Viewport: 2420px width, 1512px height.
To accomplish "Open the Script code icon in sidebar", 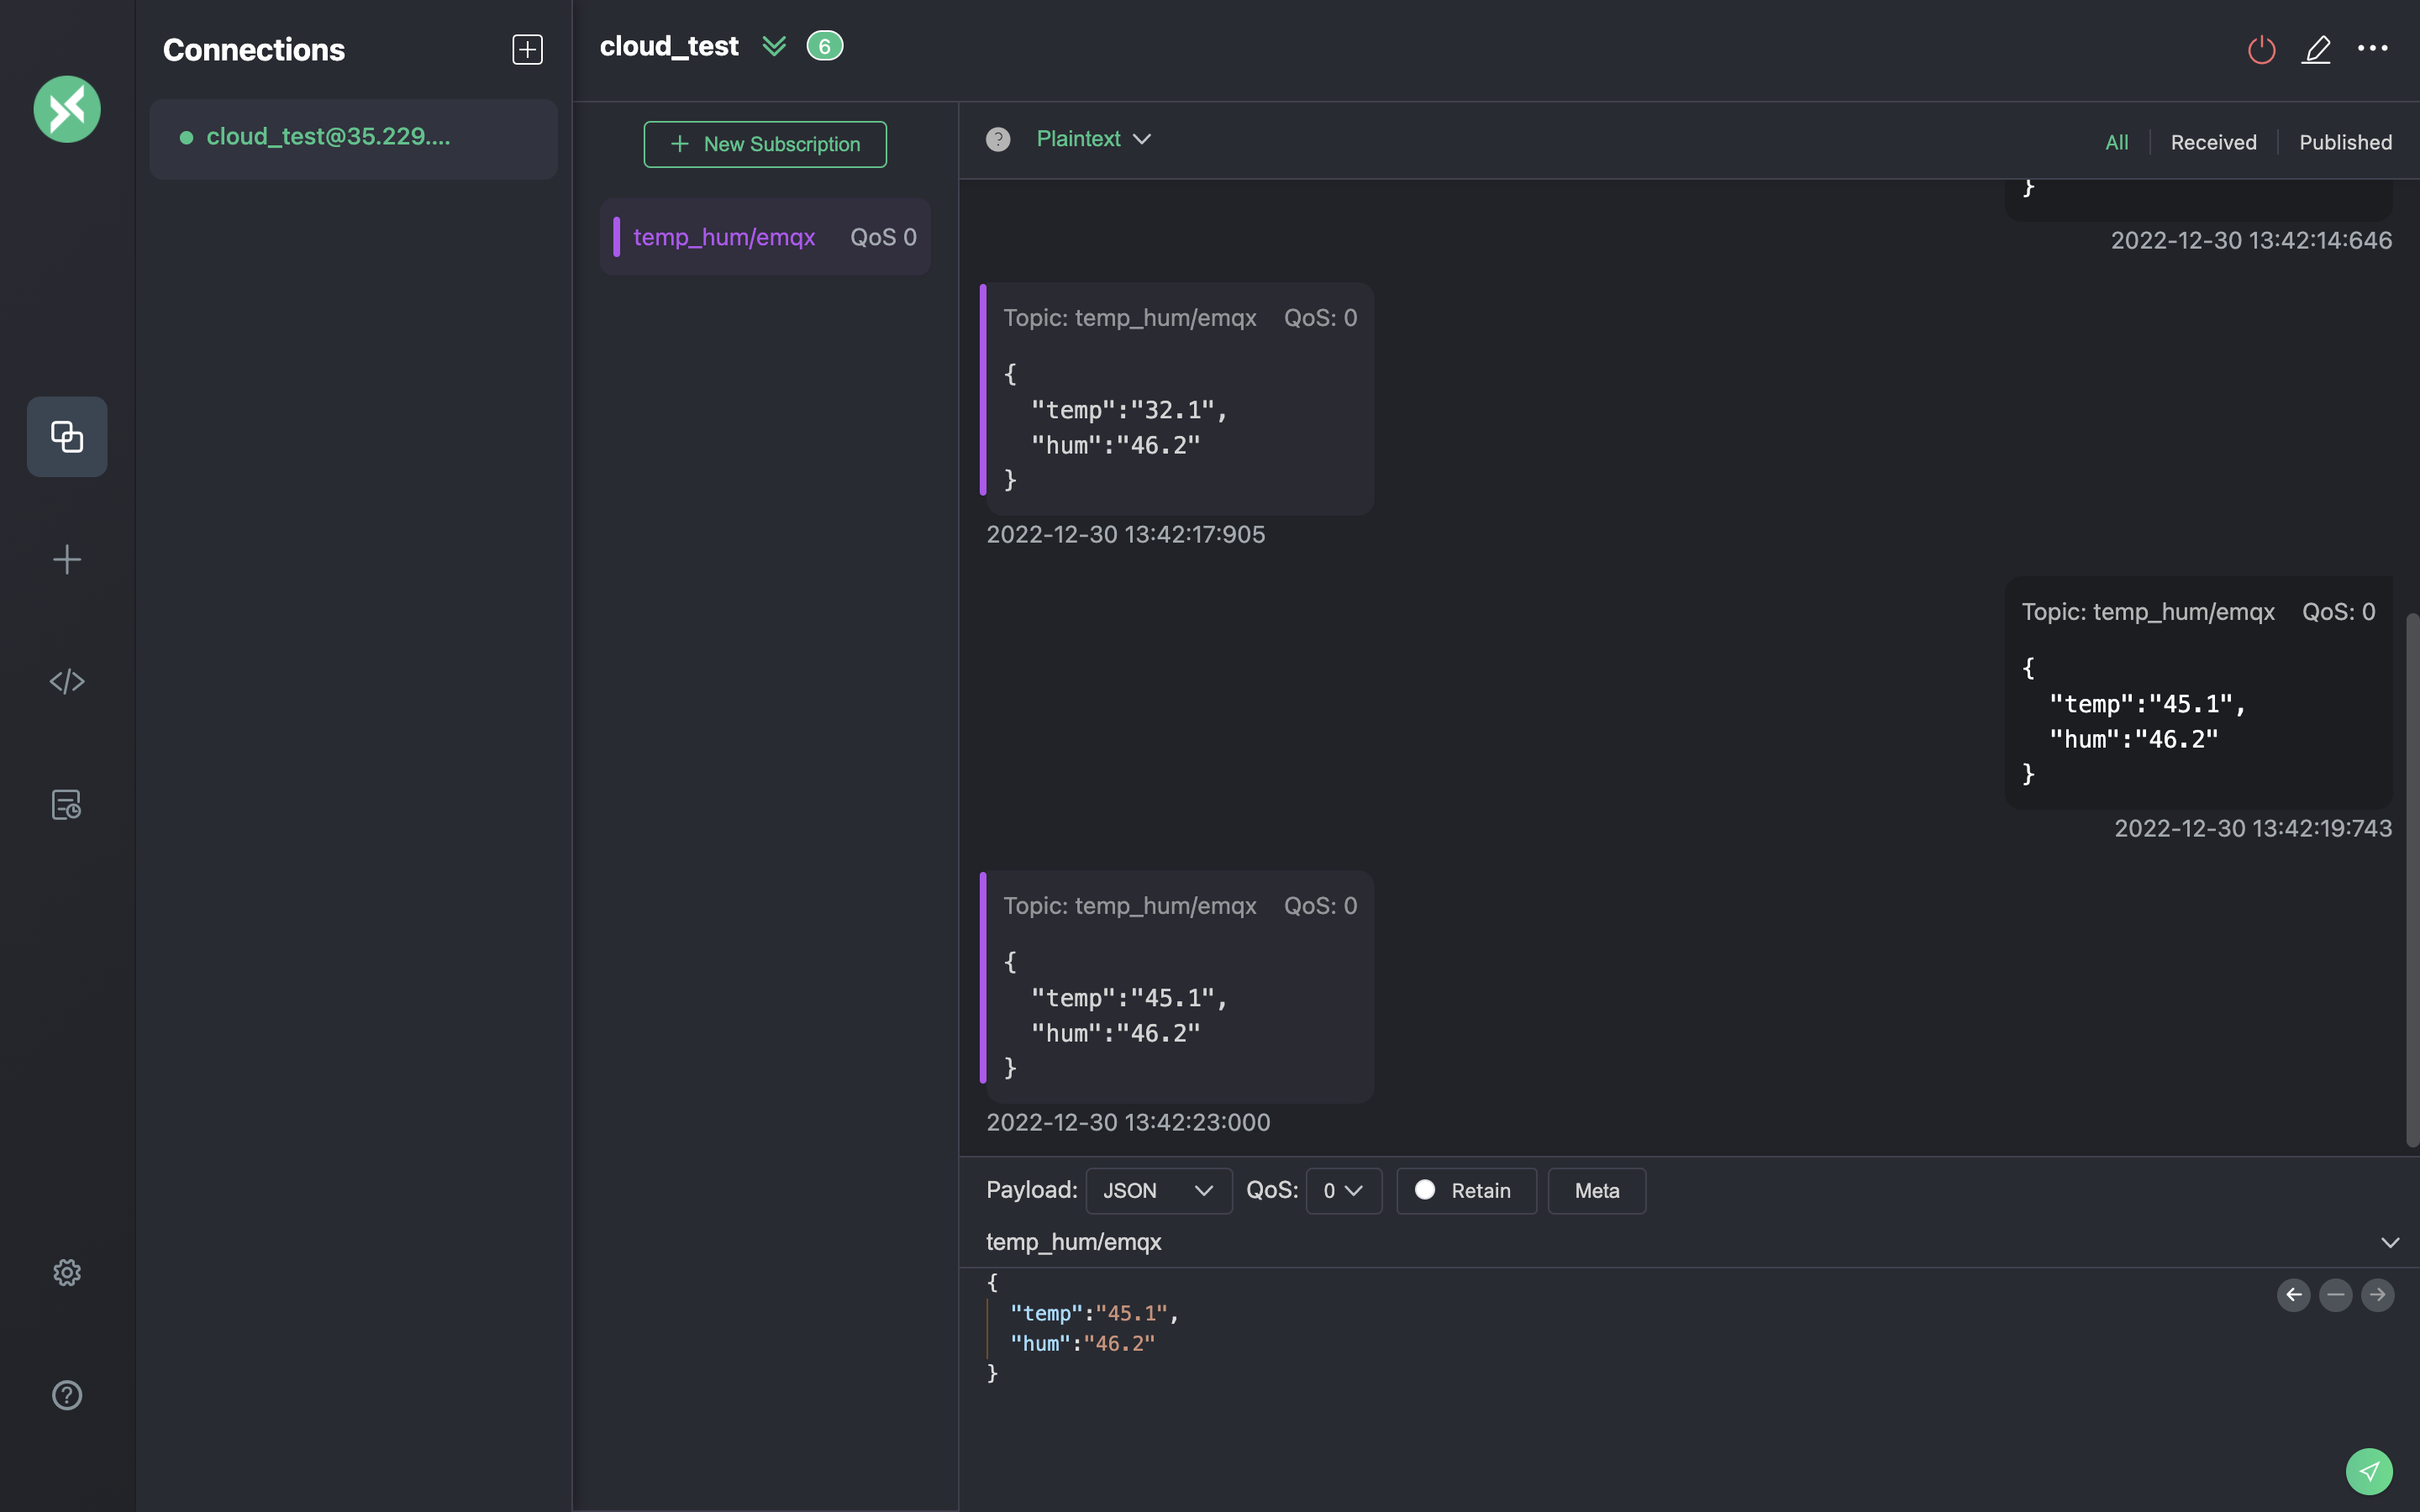I will pos(67,681).
